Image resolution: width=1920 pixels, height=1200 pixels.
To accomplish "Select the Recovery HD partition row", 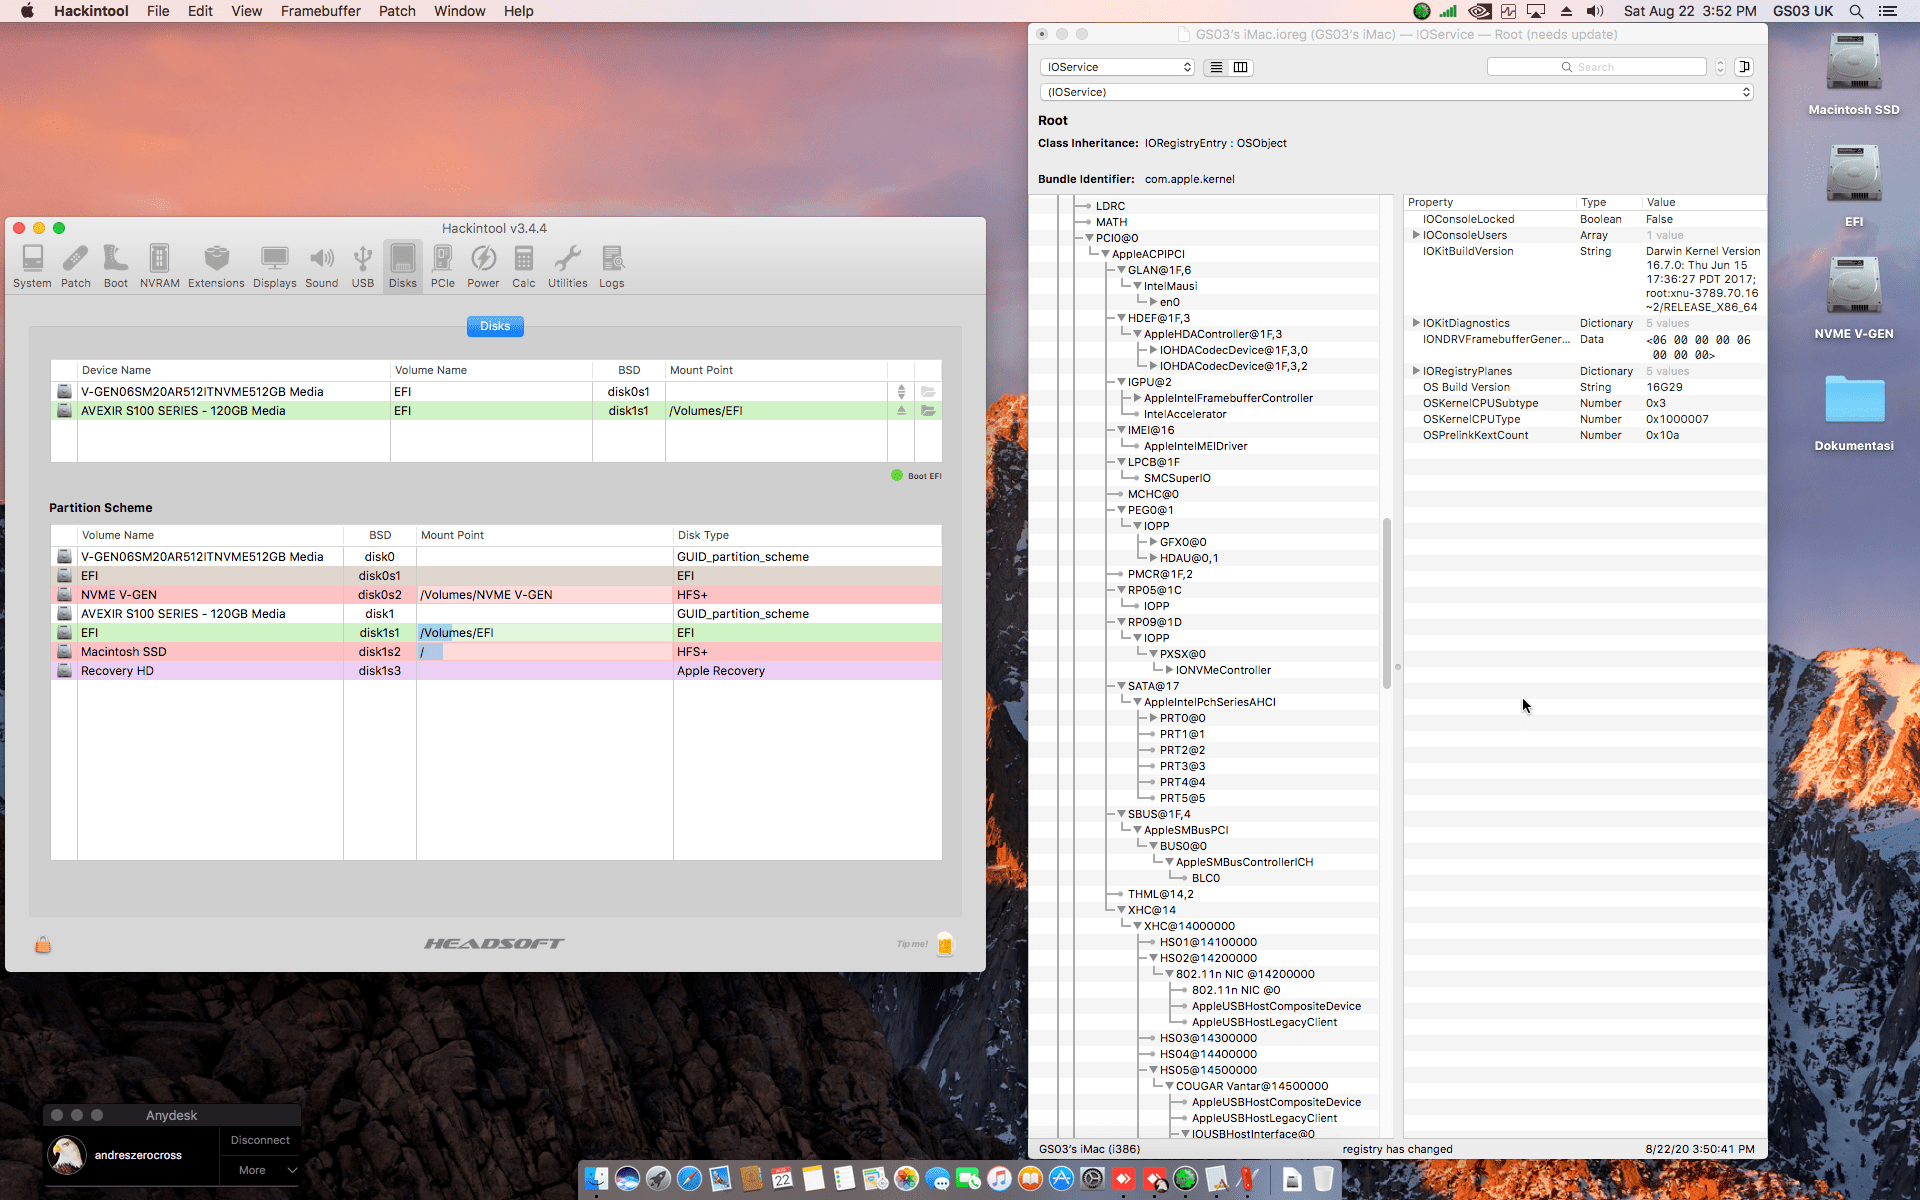I will click(x=496, y=671).
